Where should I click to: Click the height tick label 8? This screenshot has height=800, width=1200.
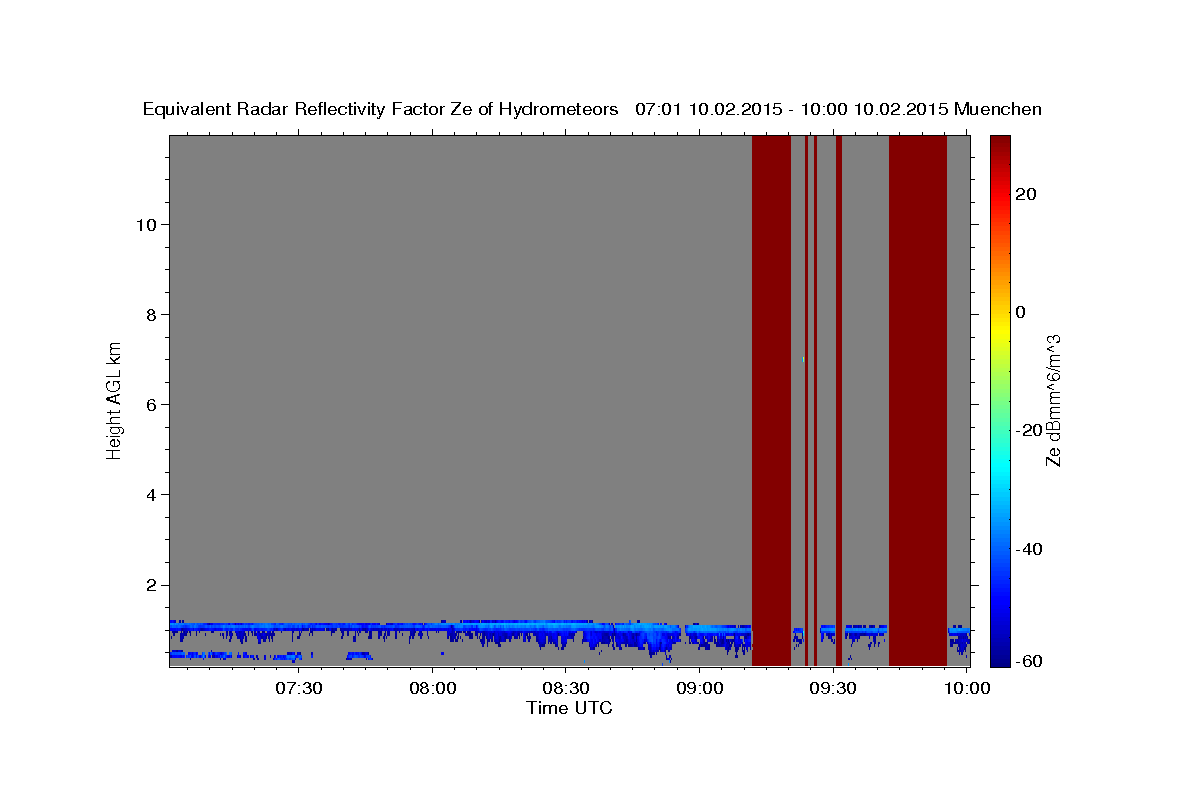[150, 315]
